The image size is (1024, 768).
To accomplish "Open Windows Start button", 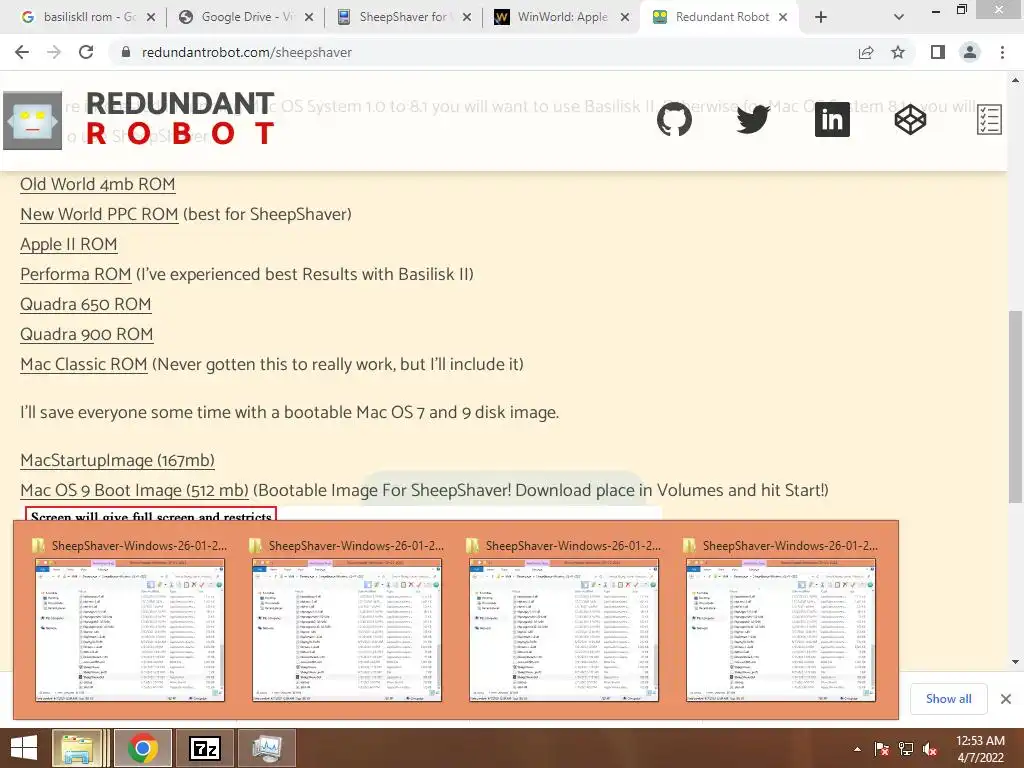I will (24, 748).
